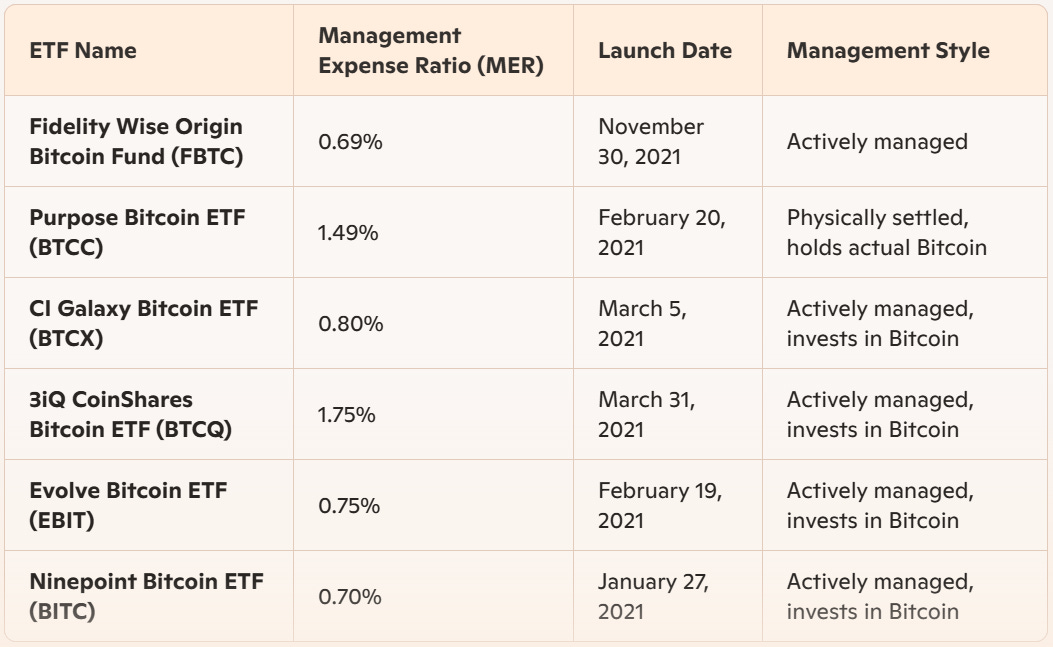
Task: Click the 0.70% MER value
Action: click(350, 597)
